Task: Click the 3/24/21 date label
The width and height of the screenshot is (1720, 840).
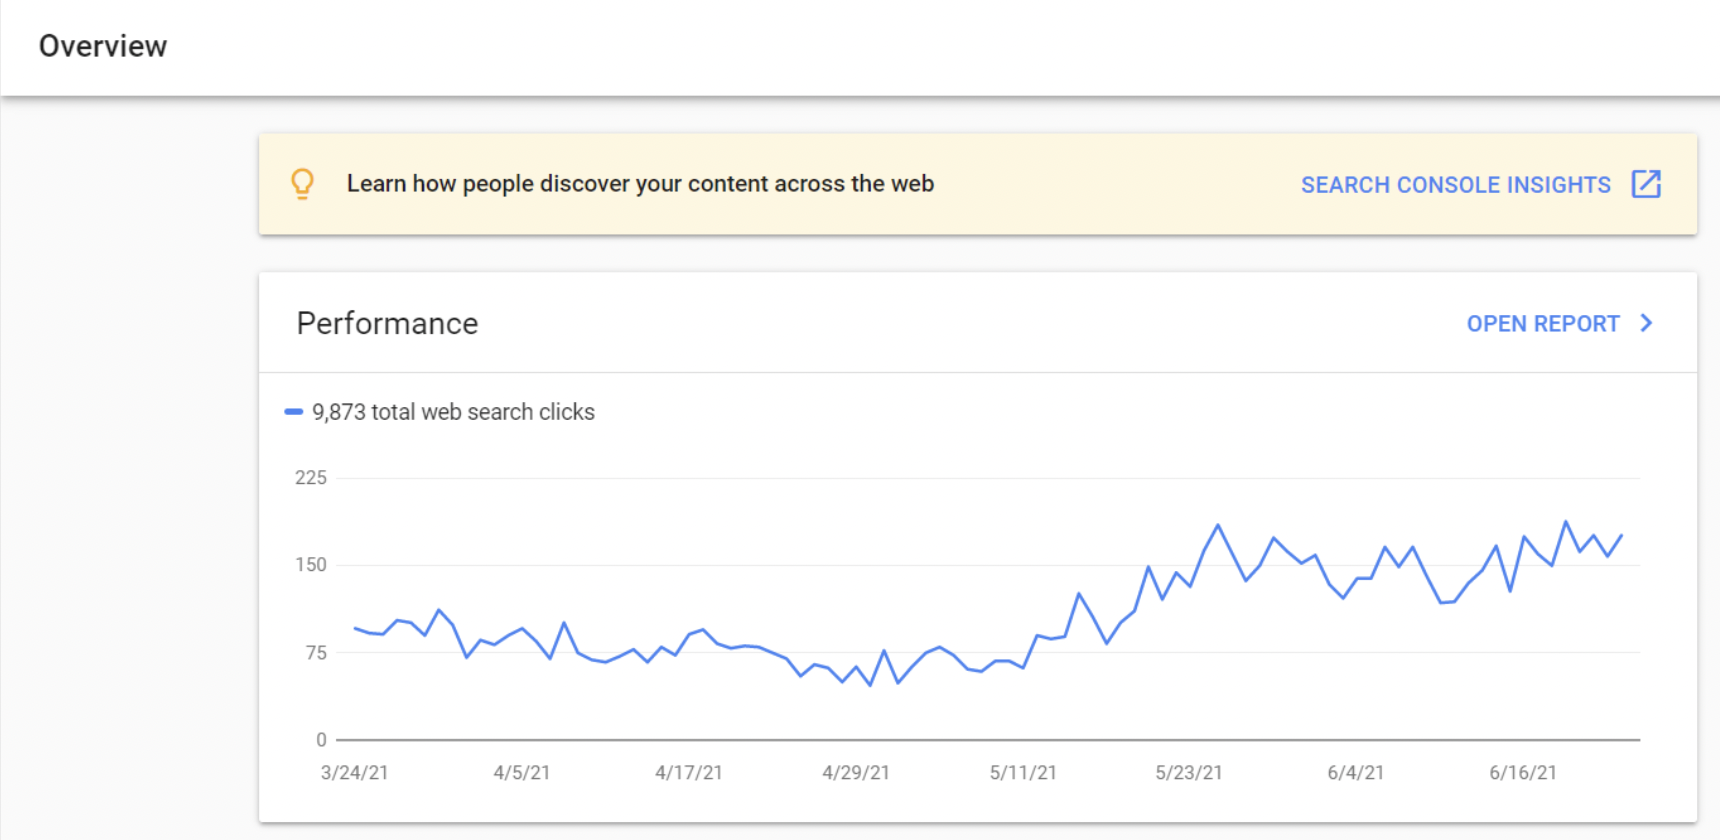Action: click(x=354, y=773)
